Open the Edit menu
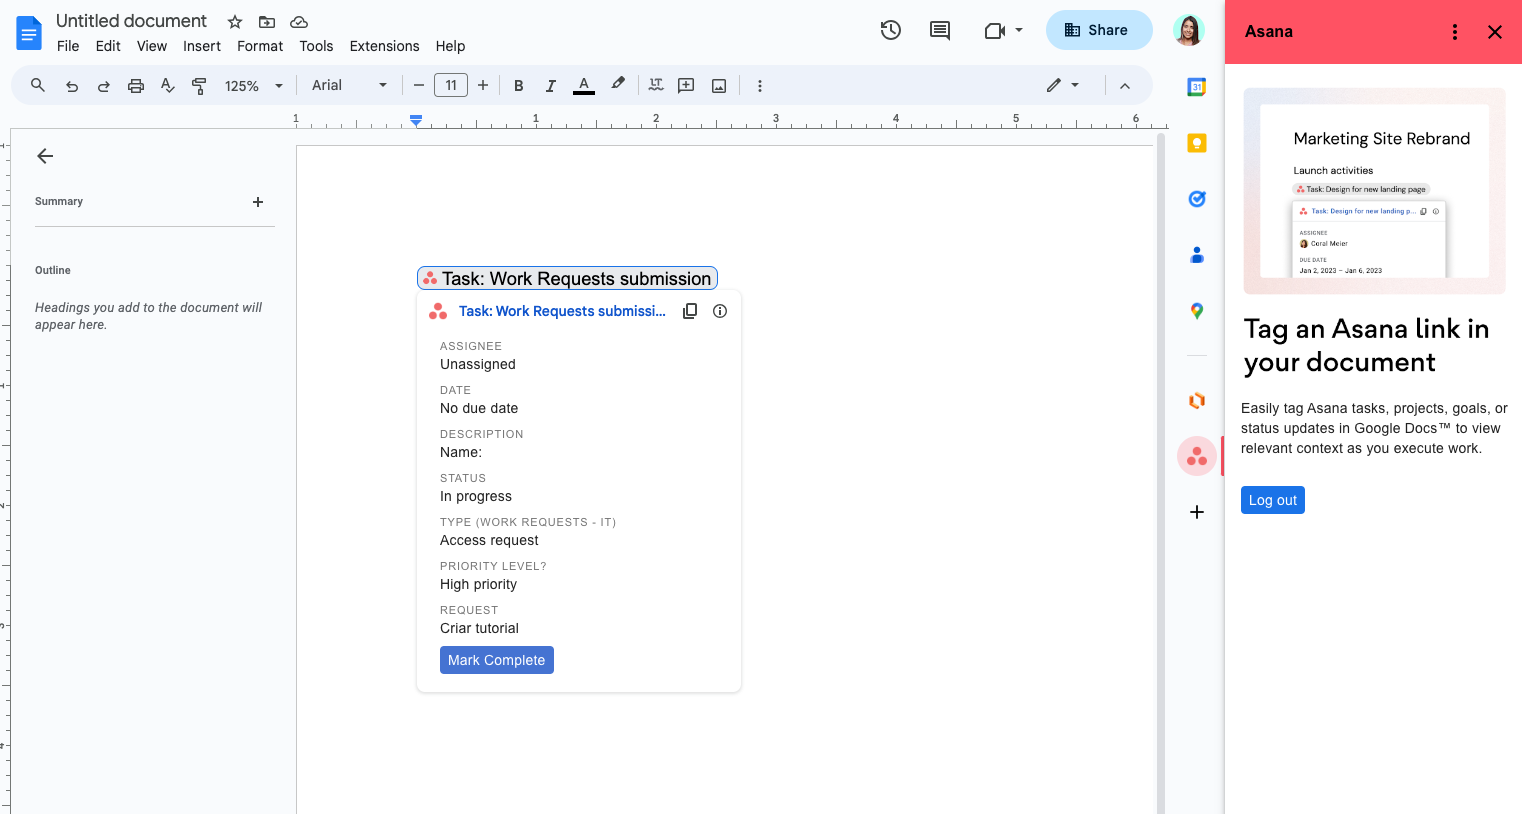1522x814 pixels. pos(108,46)
